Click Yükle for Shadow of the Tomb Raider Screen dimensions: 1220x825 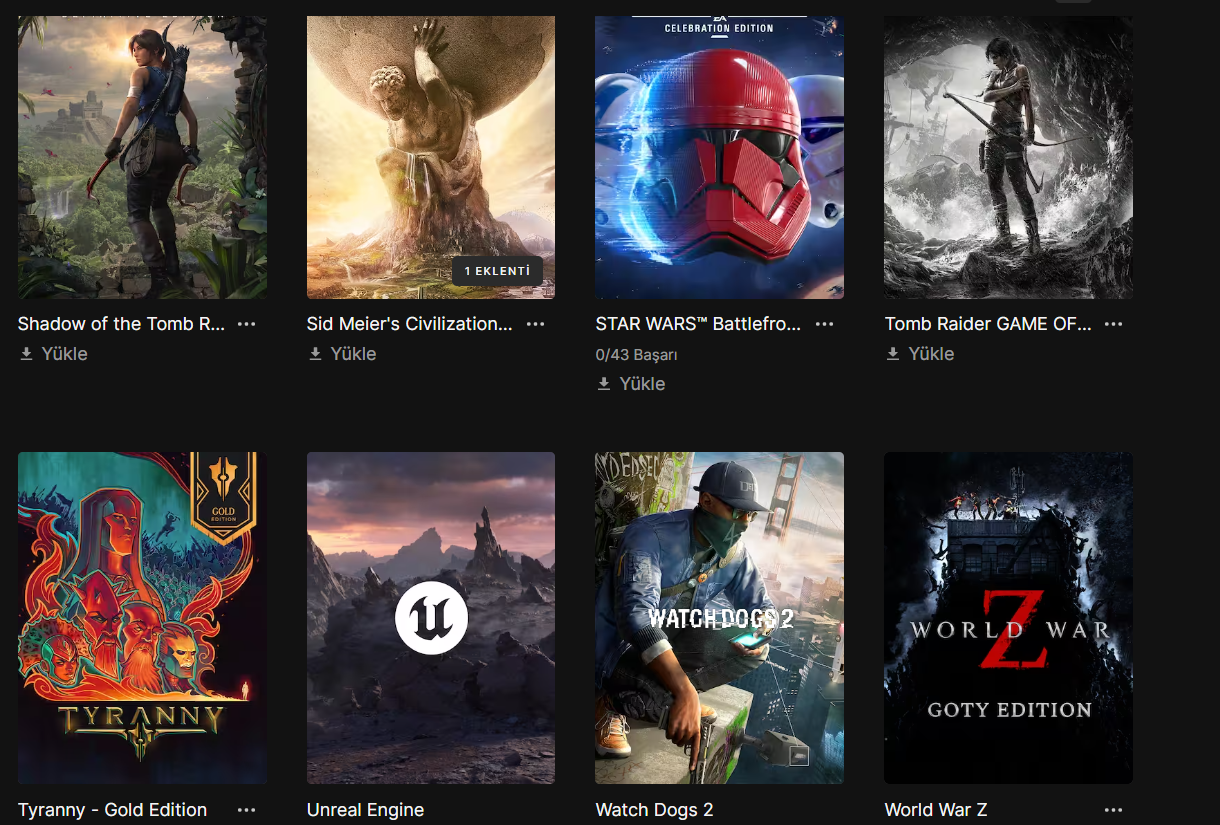[x=65, y=354]
